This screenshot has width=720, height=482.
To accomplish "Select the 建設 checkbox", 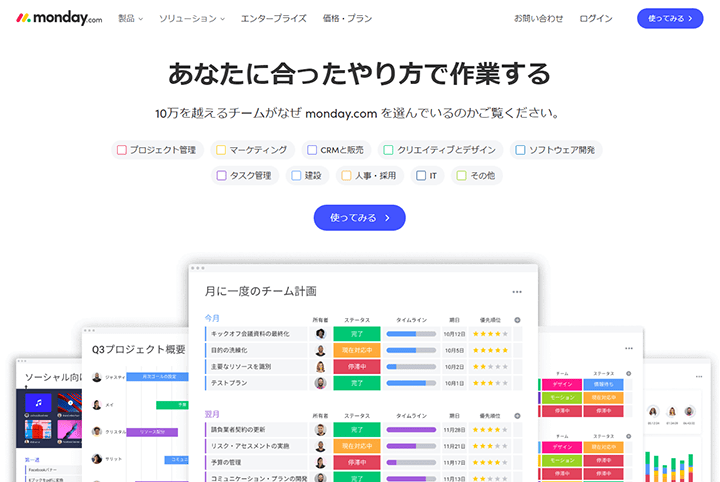I will (x=296, y=176).
